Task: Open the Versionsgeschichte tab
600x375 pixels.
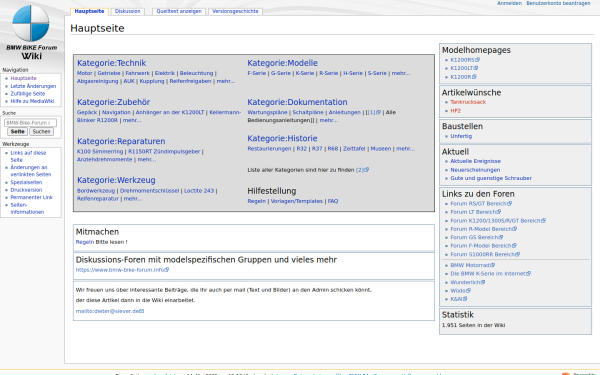Action: (x=235, y=11)
